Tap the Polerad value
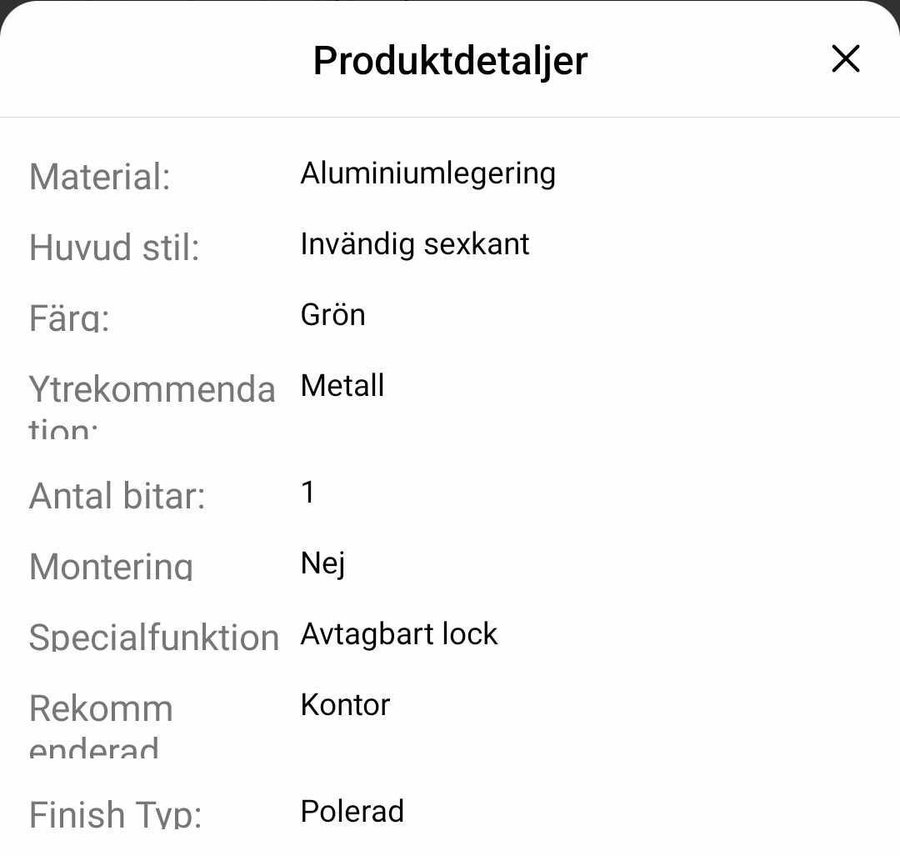The image size is (900, 856). 352,810
